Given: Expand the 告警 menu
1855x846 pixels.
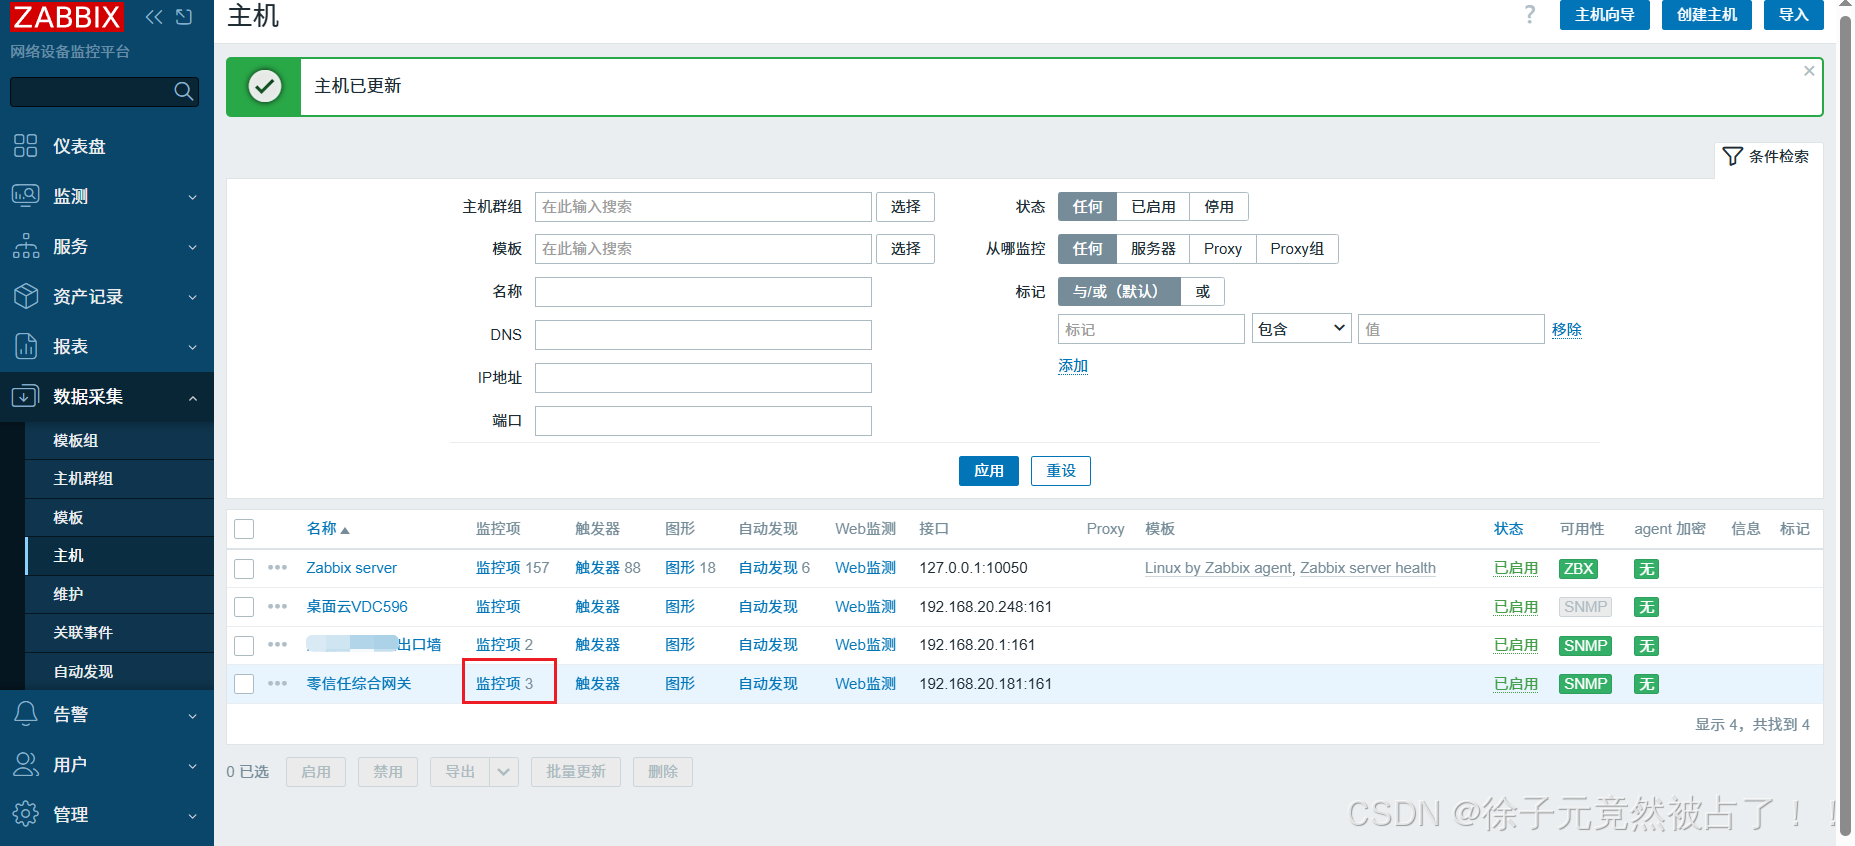Looking at the screenshot, I should coord(193,716).
